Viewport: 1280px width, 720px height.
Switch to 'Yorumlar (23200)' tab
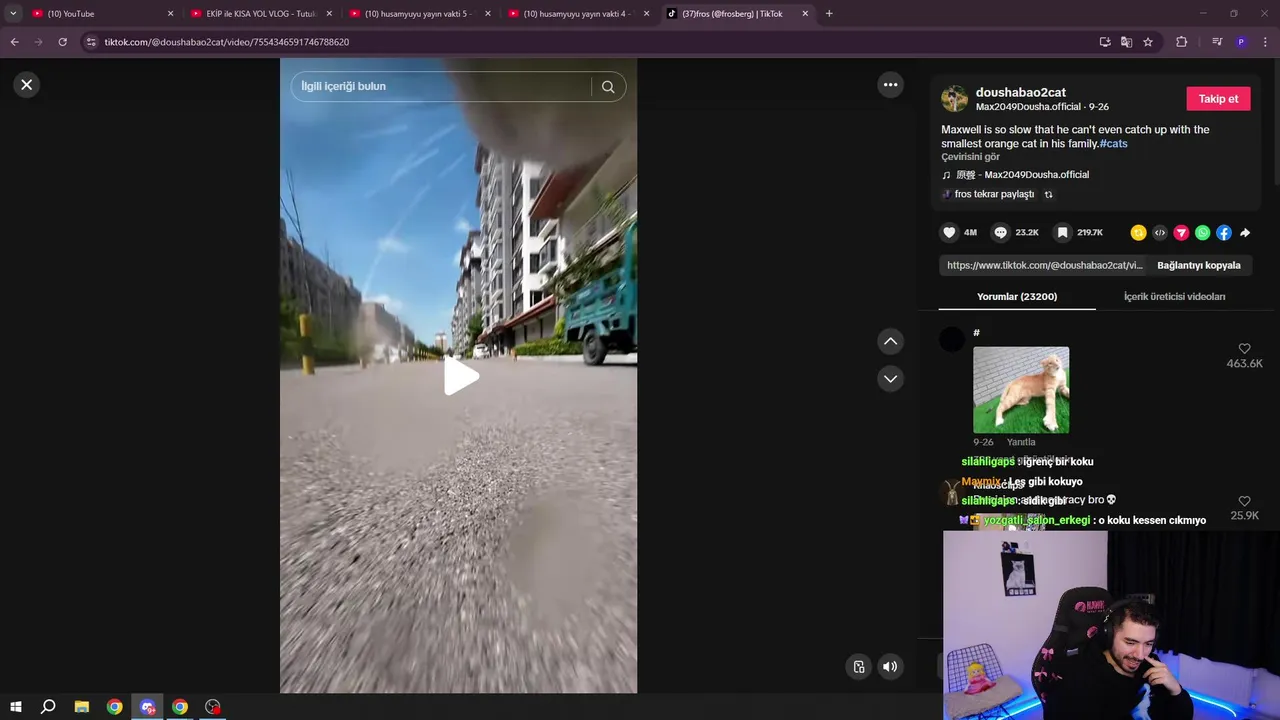point(1016,297)
